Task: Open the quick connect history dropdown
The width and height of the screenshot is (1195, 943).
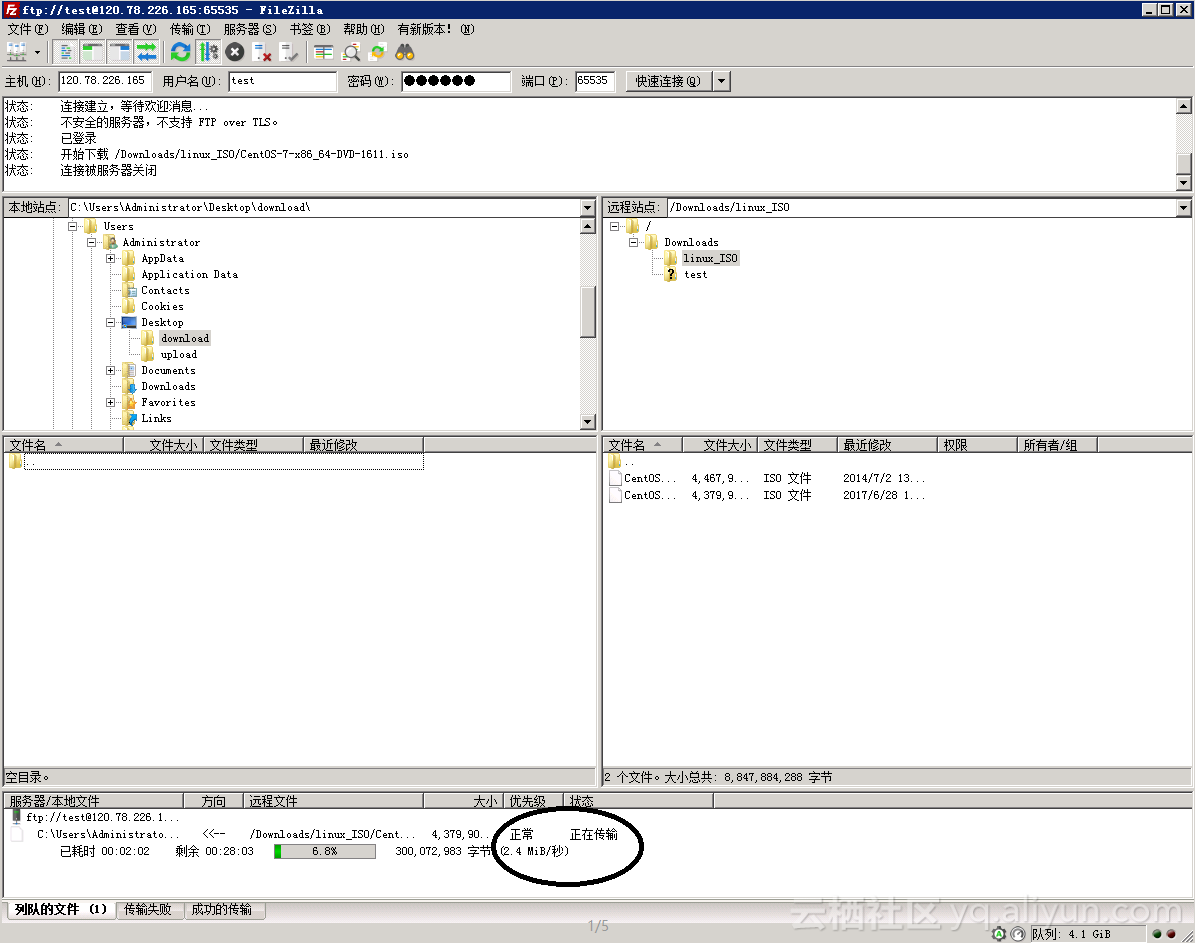Action: [x=722, y=81]
